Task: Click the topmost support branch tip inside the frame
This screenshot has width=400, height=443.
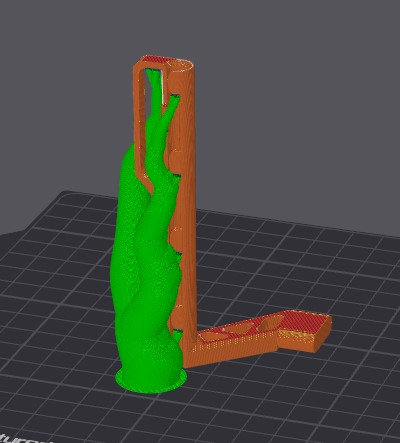Action: (x=154, y=72)
